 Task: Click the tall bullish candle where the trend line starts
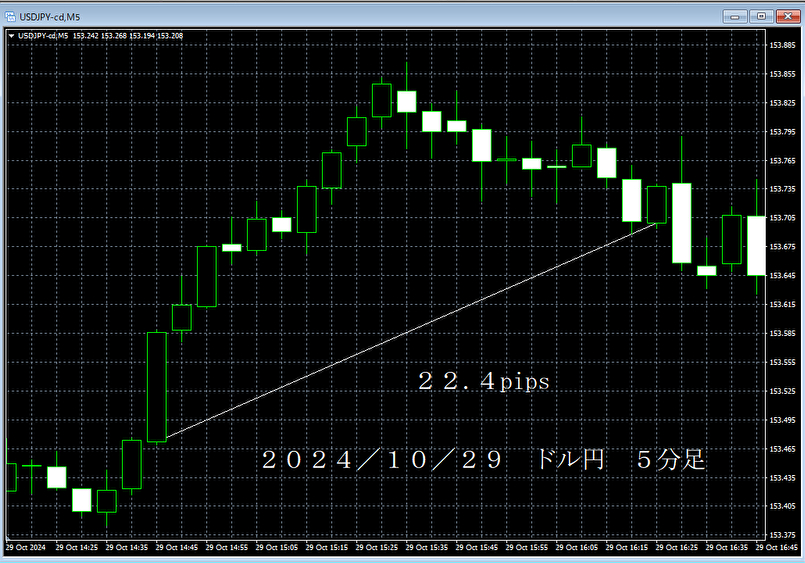(x=157, y=387)
